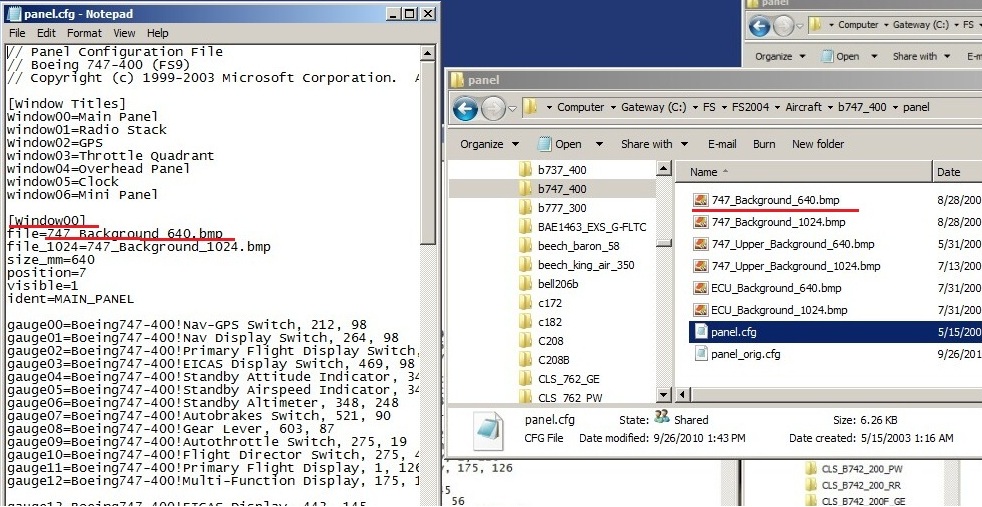The image size is (982, 507).
Task: Open Share with dropdown in background window
Action: click(x=922, y=56)
